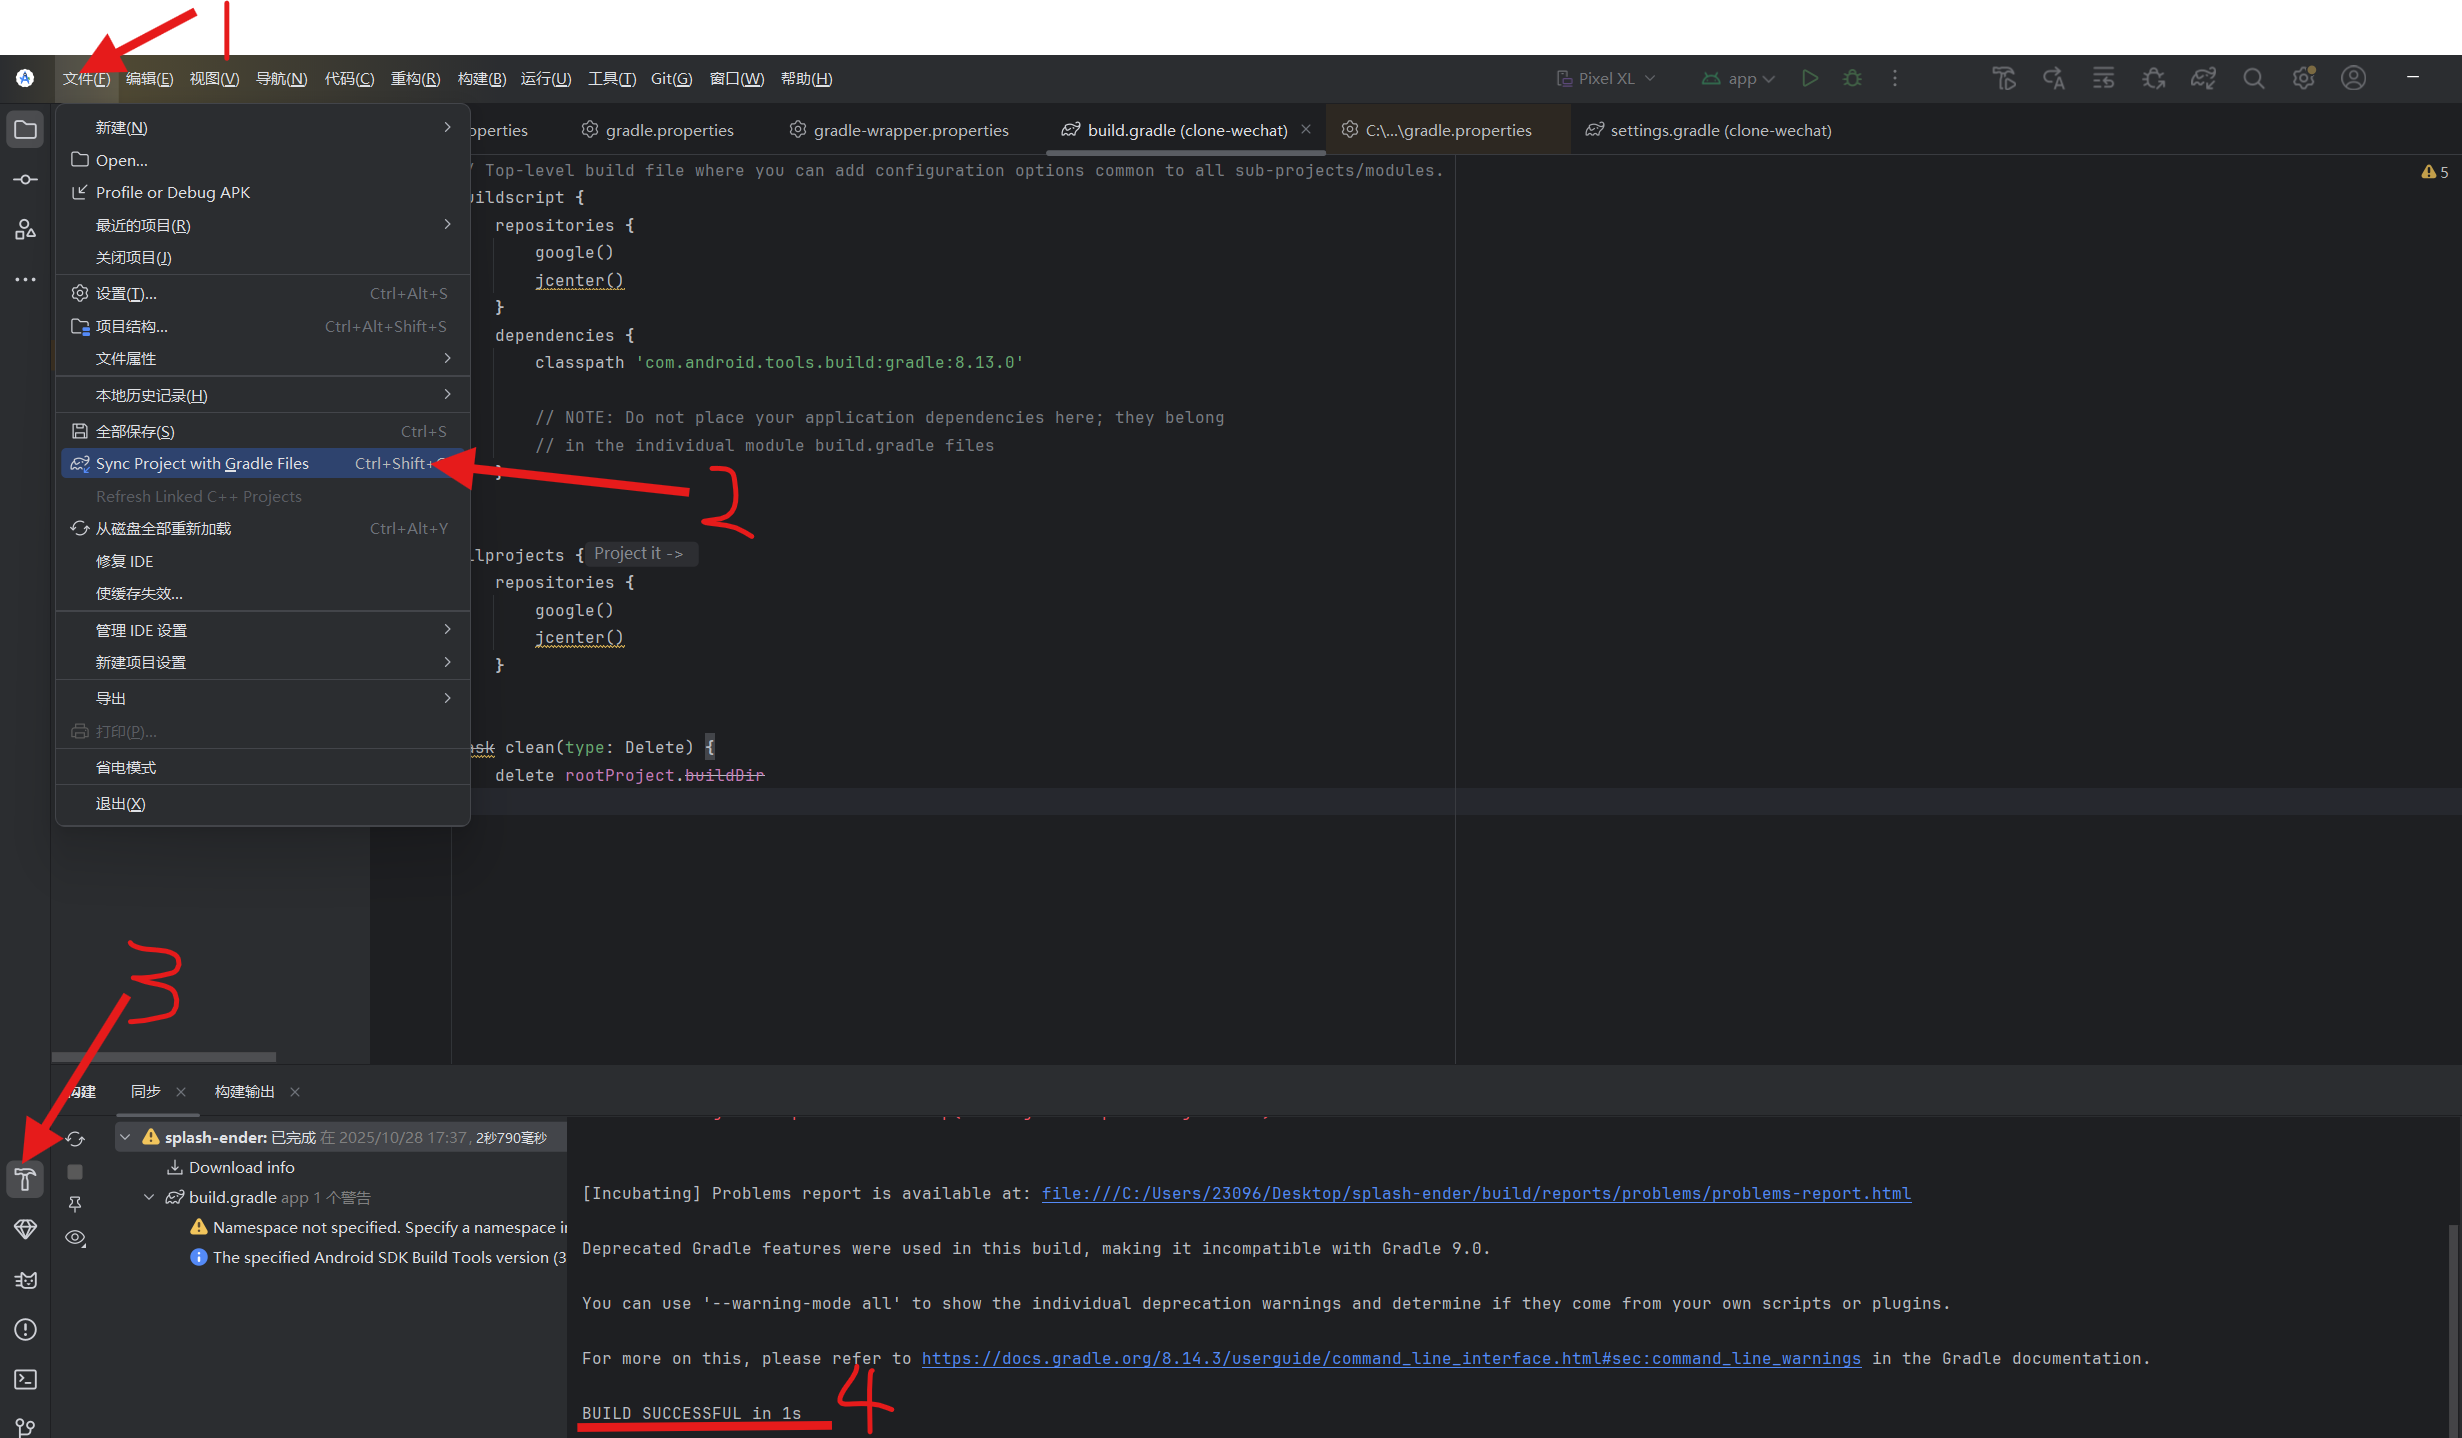Open the Pixel XL device dropdown
The height and width of the screenshot is (1438, 2462).
click(x=1607, y=78)
